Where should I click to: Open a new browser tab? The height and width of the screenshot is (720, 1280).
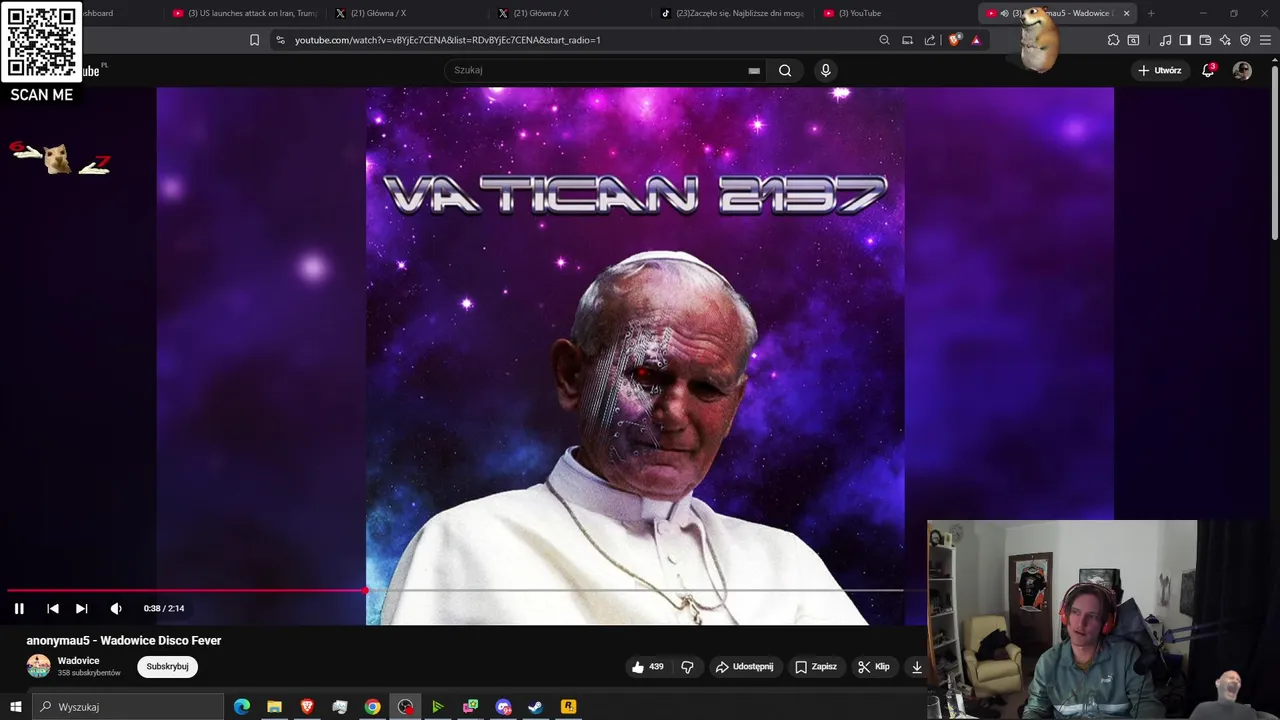tap(1151, 13)
